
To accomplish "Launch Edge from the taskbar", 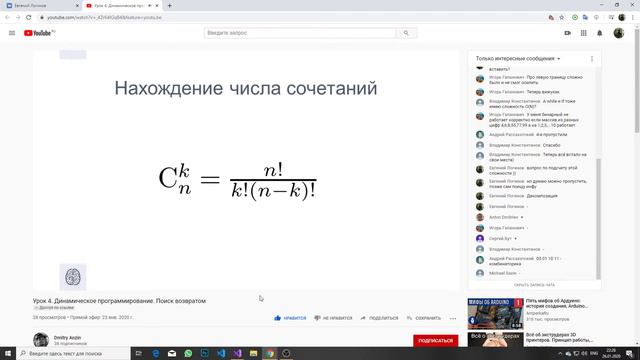I will point(156,353).
